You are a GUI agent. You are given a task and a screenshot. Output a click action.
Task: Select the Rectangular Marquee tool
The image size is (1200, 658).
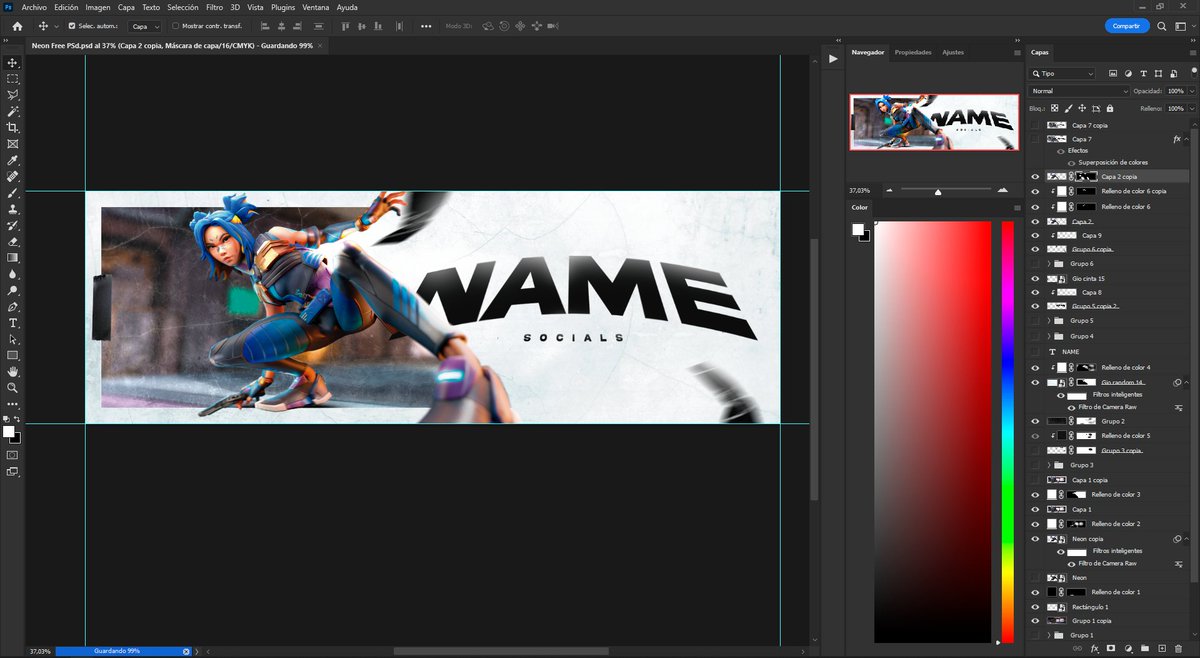[x=12, y=78]
